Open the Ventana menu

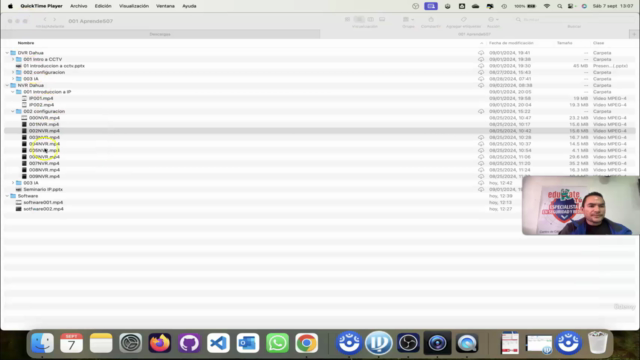(165, 6)
